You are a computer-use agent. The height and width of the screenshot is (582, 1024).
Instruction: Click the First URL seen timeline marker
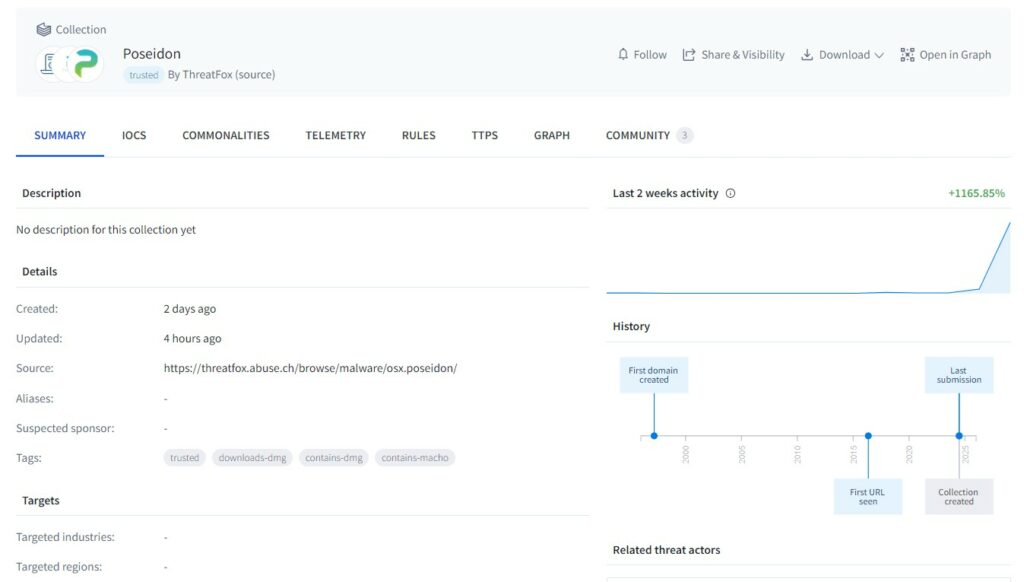pyautogui.click(x=868, y=436)
